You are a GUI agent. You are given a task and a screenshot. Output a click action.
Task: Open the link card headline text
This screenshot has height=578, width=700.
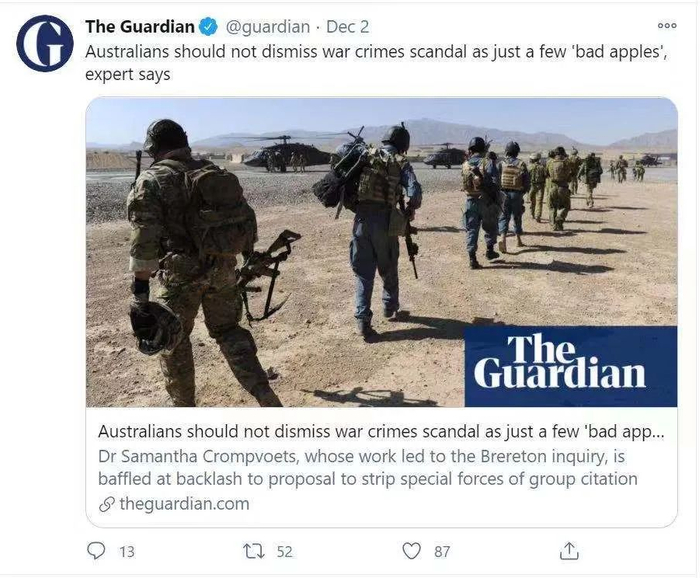click(x=381, y=432)
